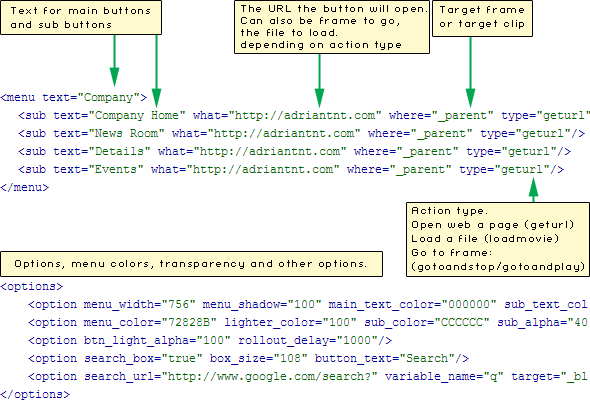Click the "The URL the button will open" note

click(x=332, y=27)
